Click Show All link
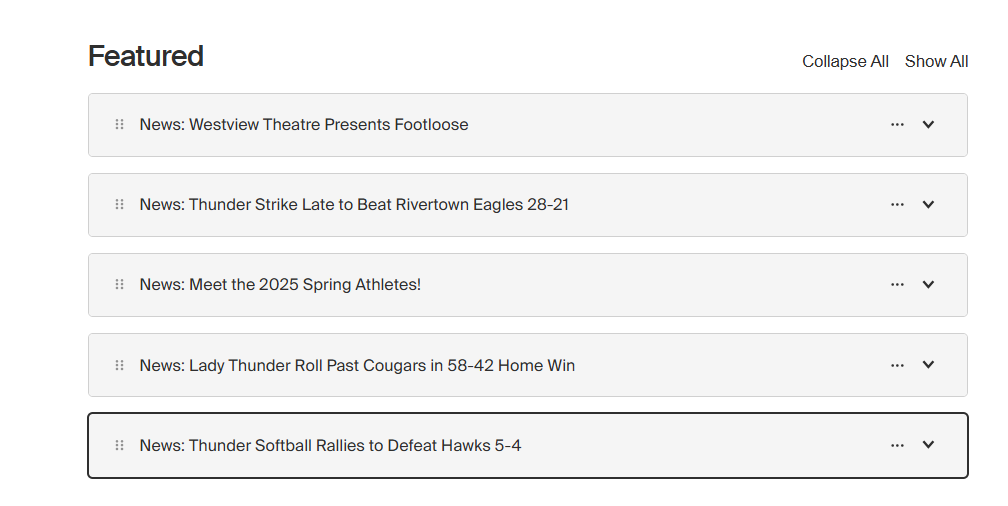 click(936, 62)
